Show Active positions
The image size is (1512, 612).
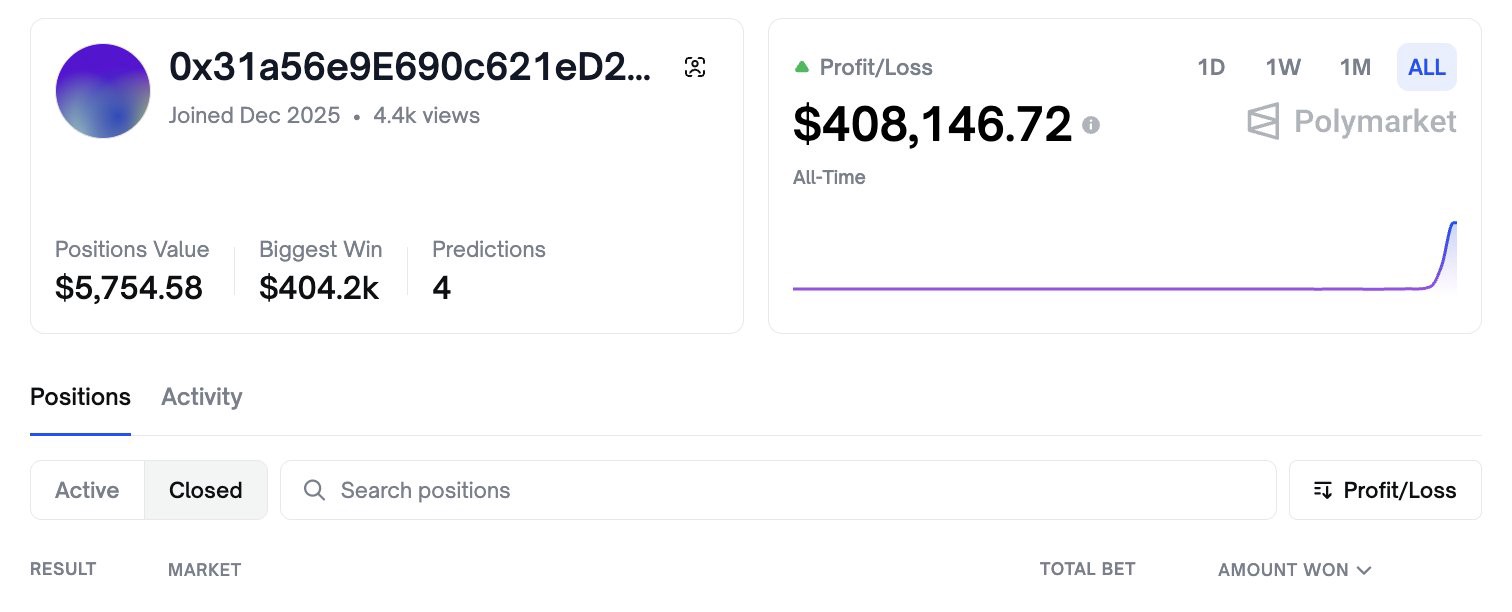tap(87, 490)
